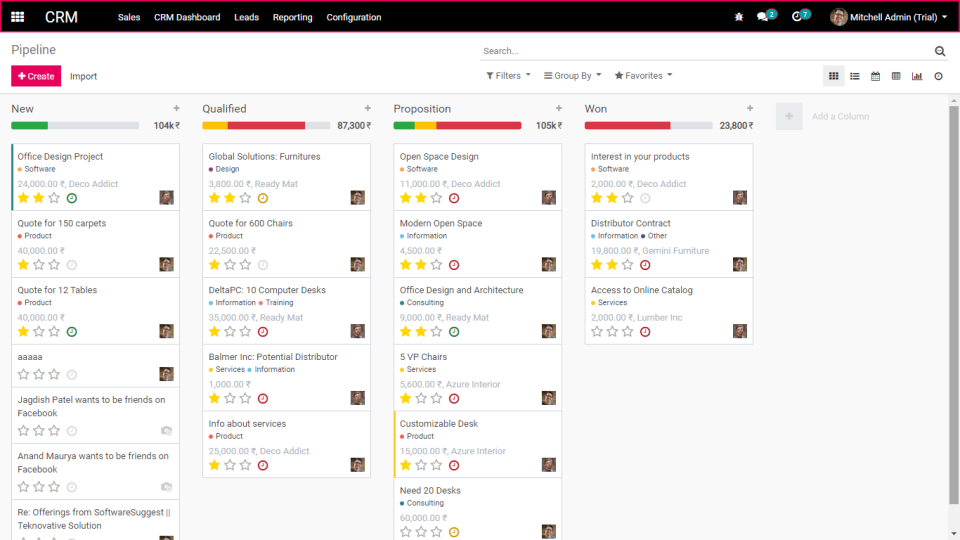Click the Create button
This screenshot has width=960, height=540.
pyautogui.click(x=36, y=76)
